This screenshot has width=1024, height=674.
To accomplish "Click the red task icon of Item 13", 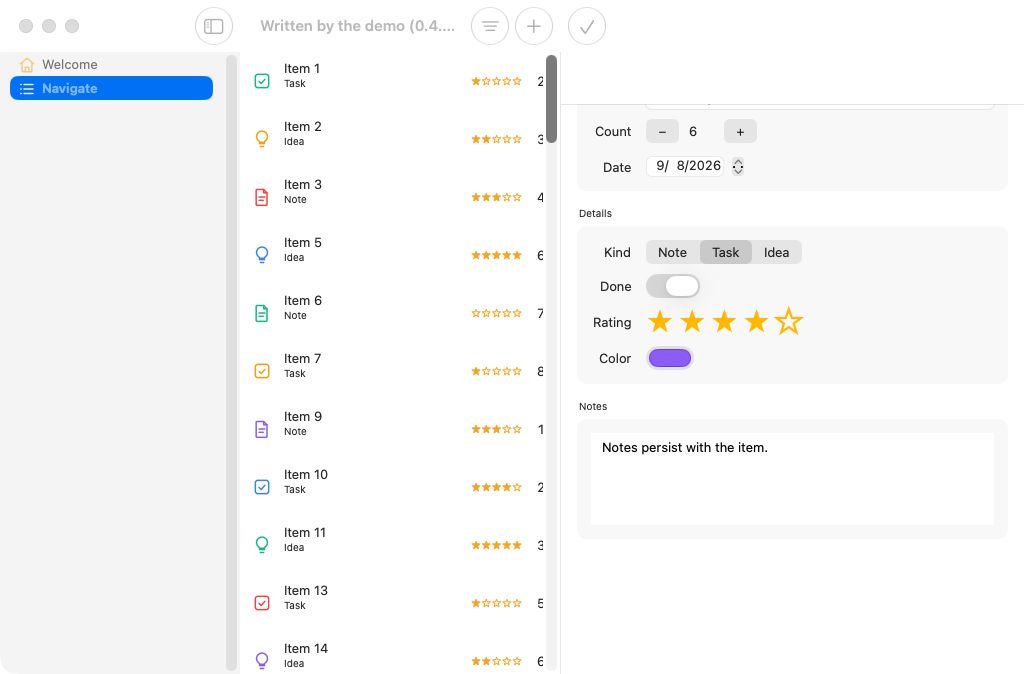I will click(262, 603).
